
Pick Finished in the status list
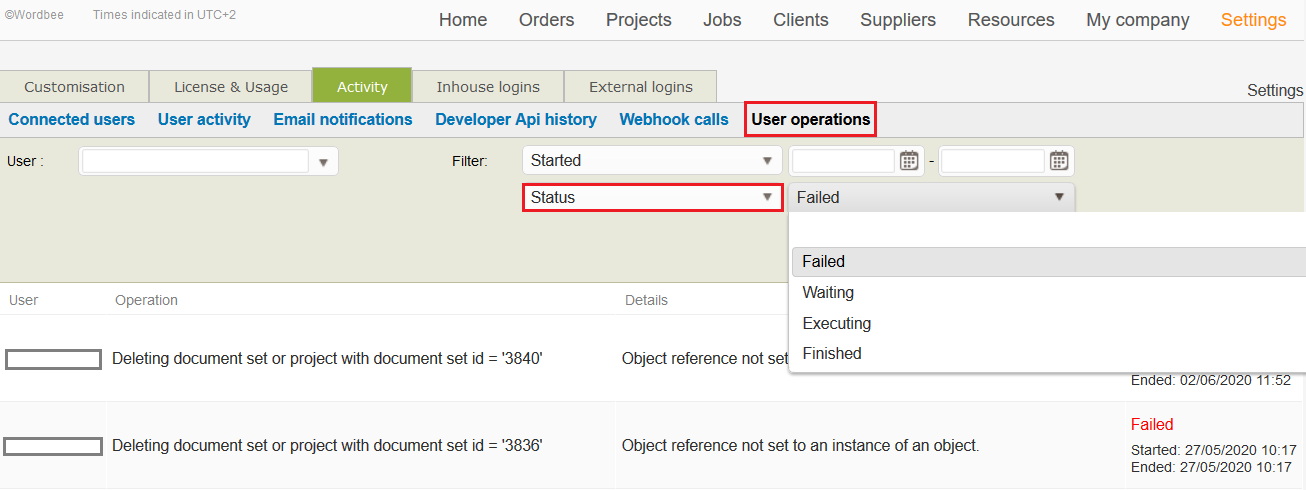click(831, 354)
